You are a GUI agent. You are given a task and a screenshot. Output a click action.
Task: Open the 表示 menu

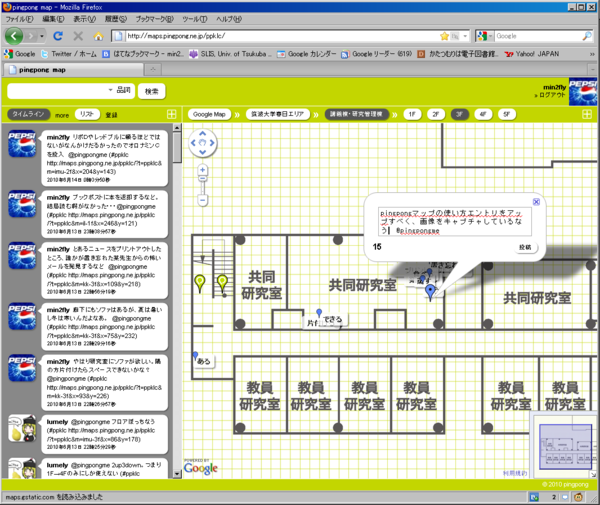(85, 19)
